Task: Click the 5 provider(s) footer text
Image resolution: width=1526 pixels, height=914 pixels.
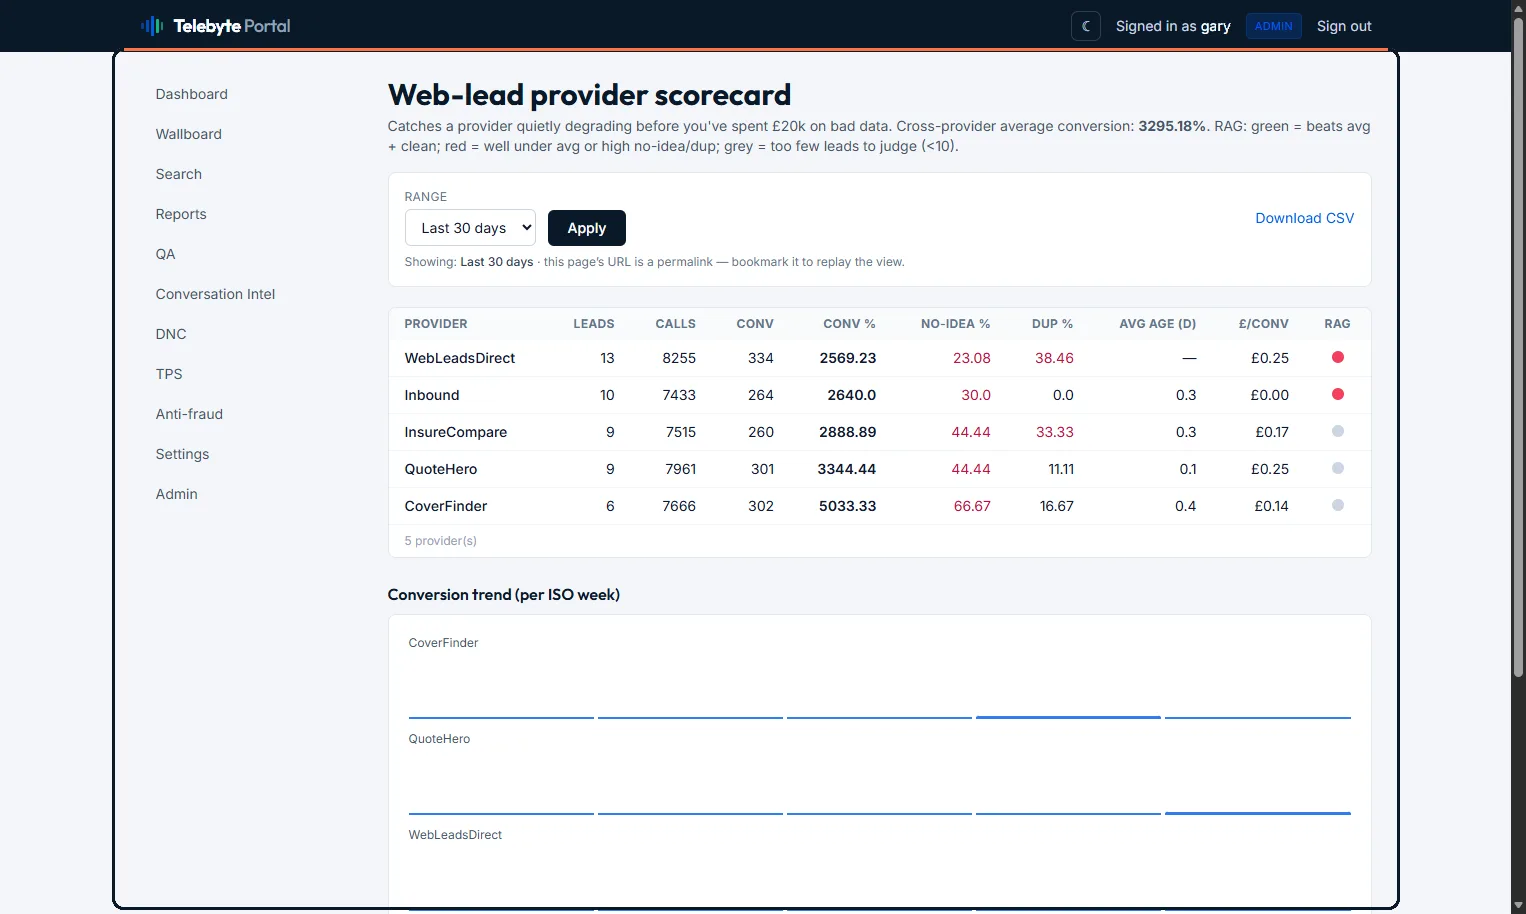Action: [441, 541]
